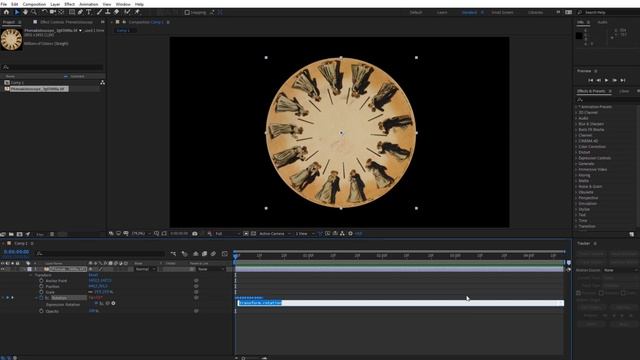Select the Hand tool

pos(25,12)
